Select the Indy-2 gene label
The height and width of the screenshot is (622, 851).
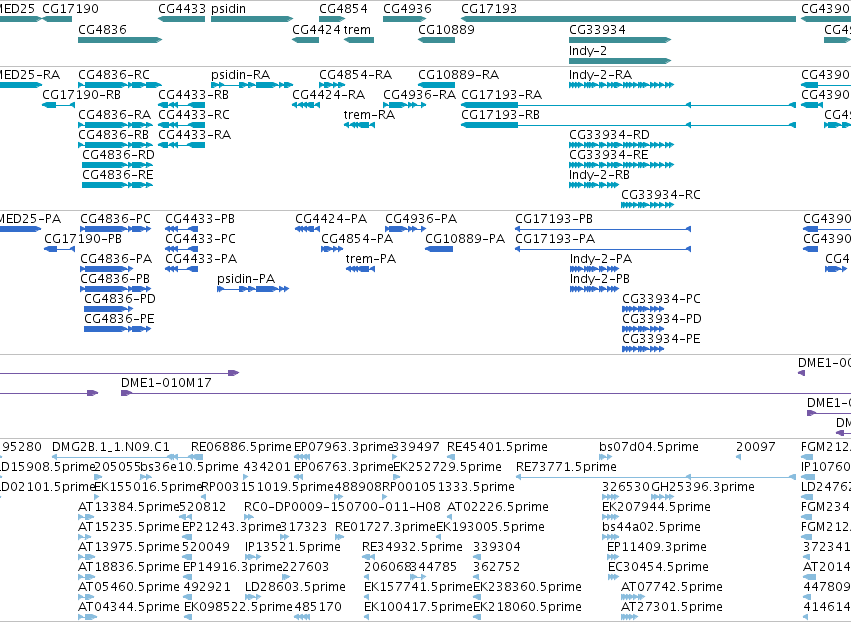click(x=588, y=50)
